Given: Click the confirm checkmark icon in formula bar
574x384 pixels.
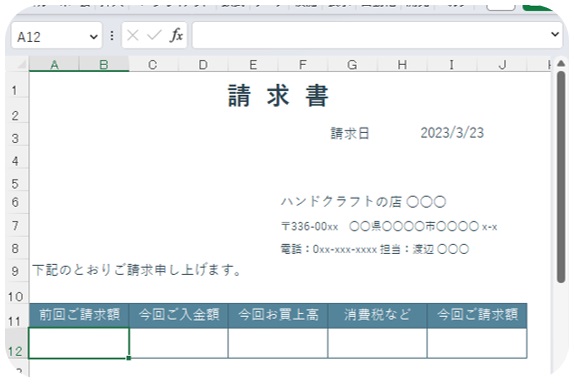Looking at the screenshot, I should pyautogui.click(x=154, y=36).
